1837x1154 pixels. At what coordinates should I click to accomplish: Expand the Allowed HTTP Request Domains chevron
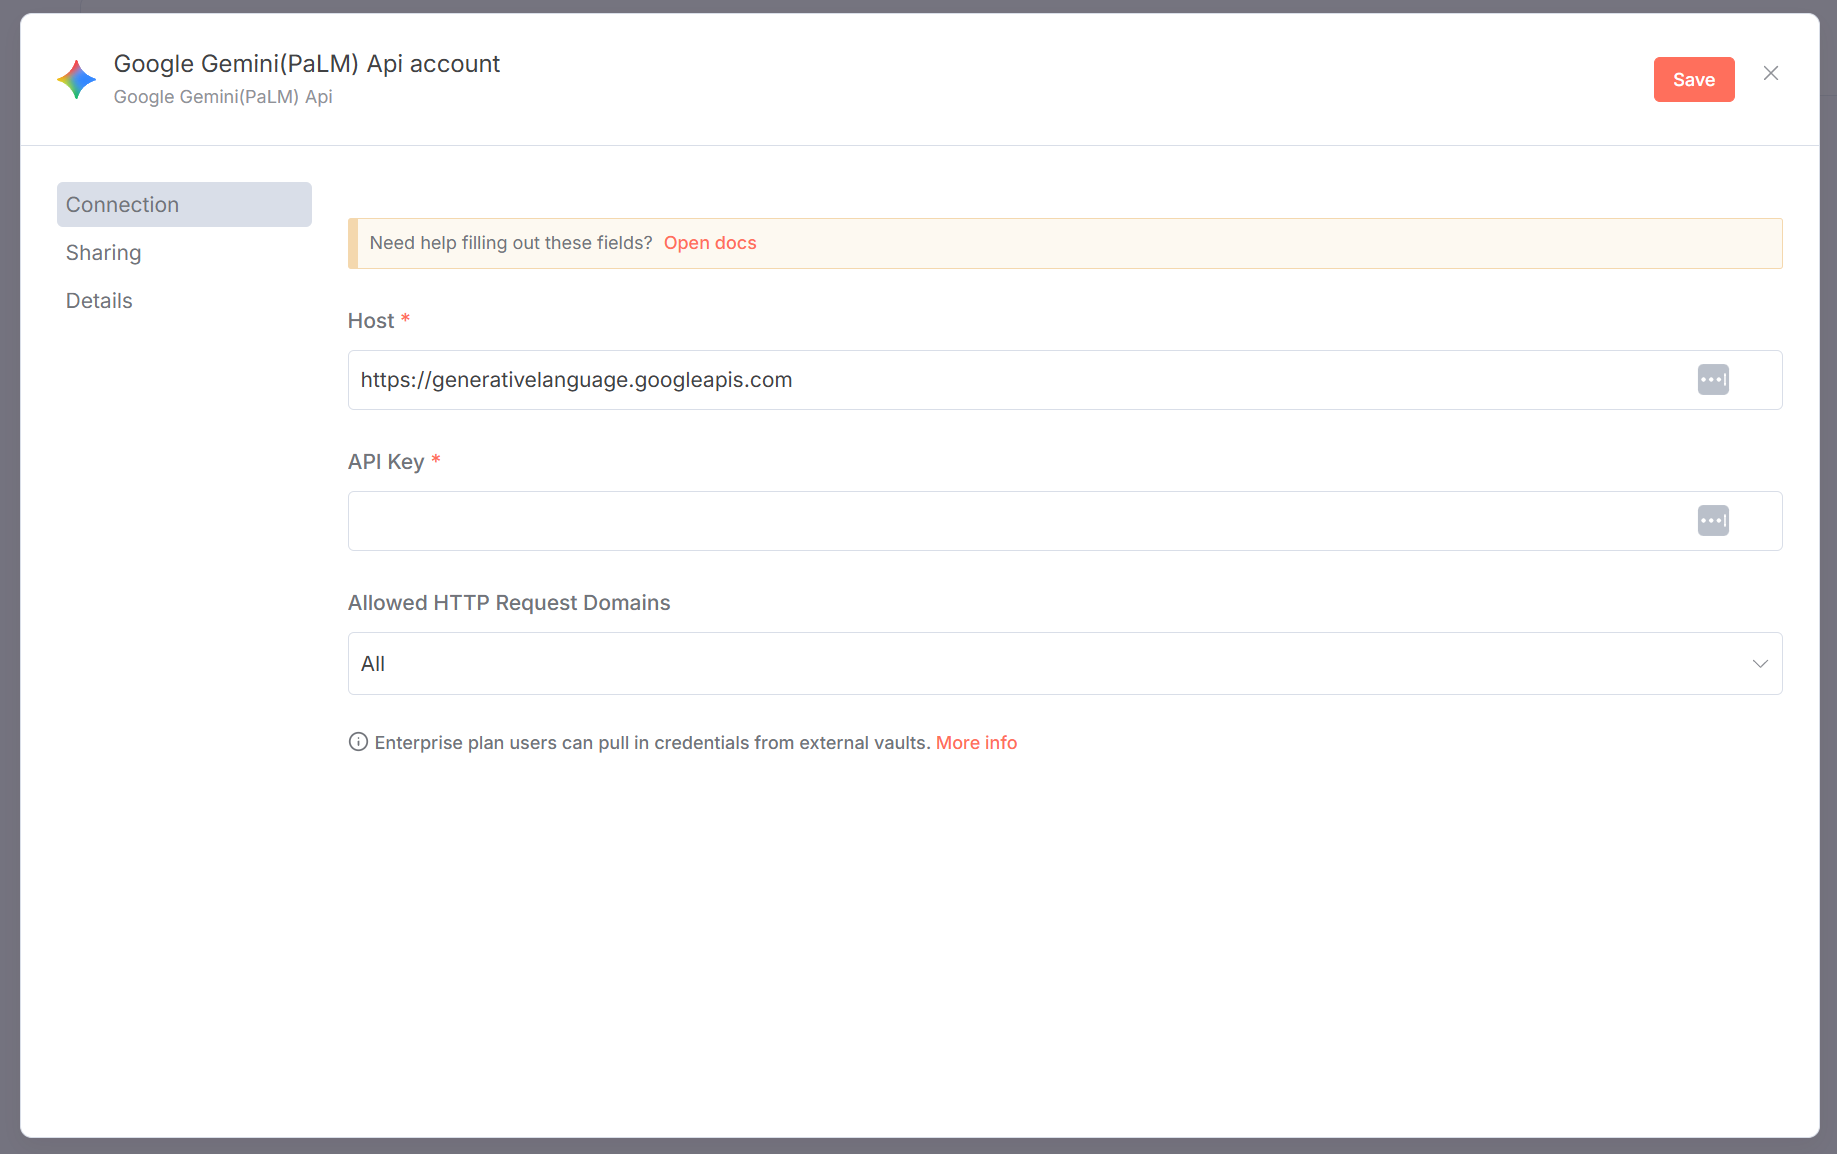[x=1759, y=664]
